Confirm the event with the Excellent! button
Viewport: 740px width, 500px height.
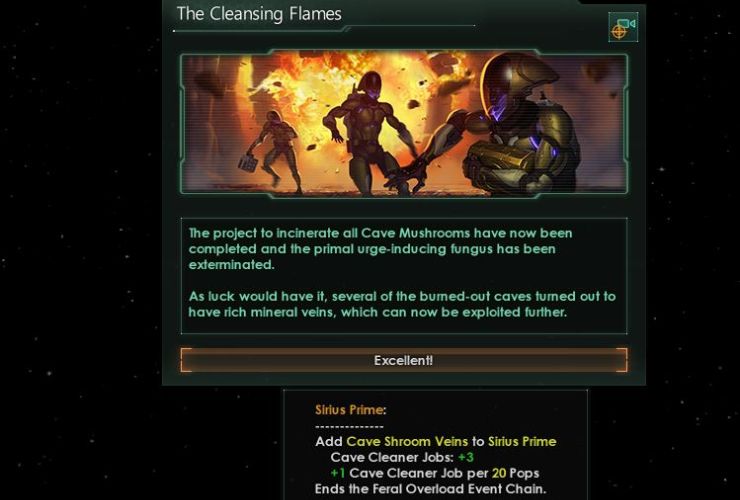404,360
